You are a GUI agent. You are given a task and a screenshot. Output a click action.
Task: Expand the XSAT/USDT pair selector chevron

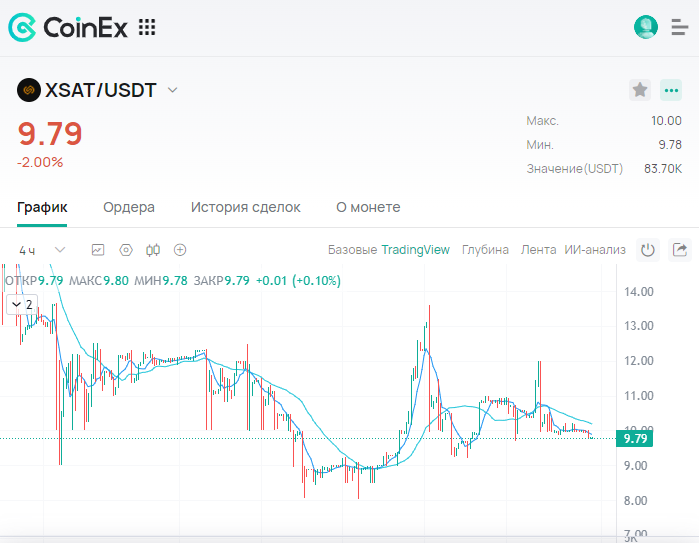pos(173,90)
